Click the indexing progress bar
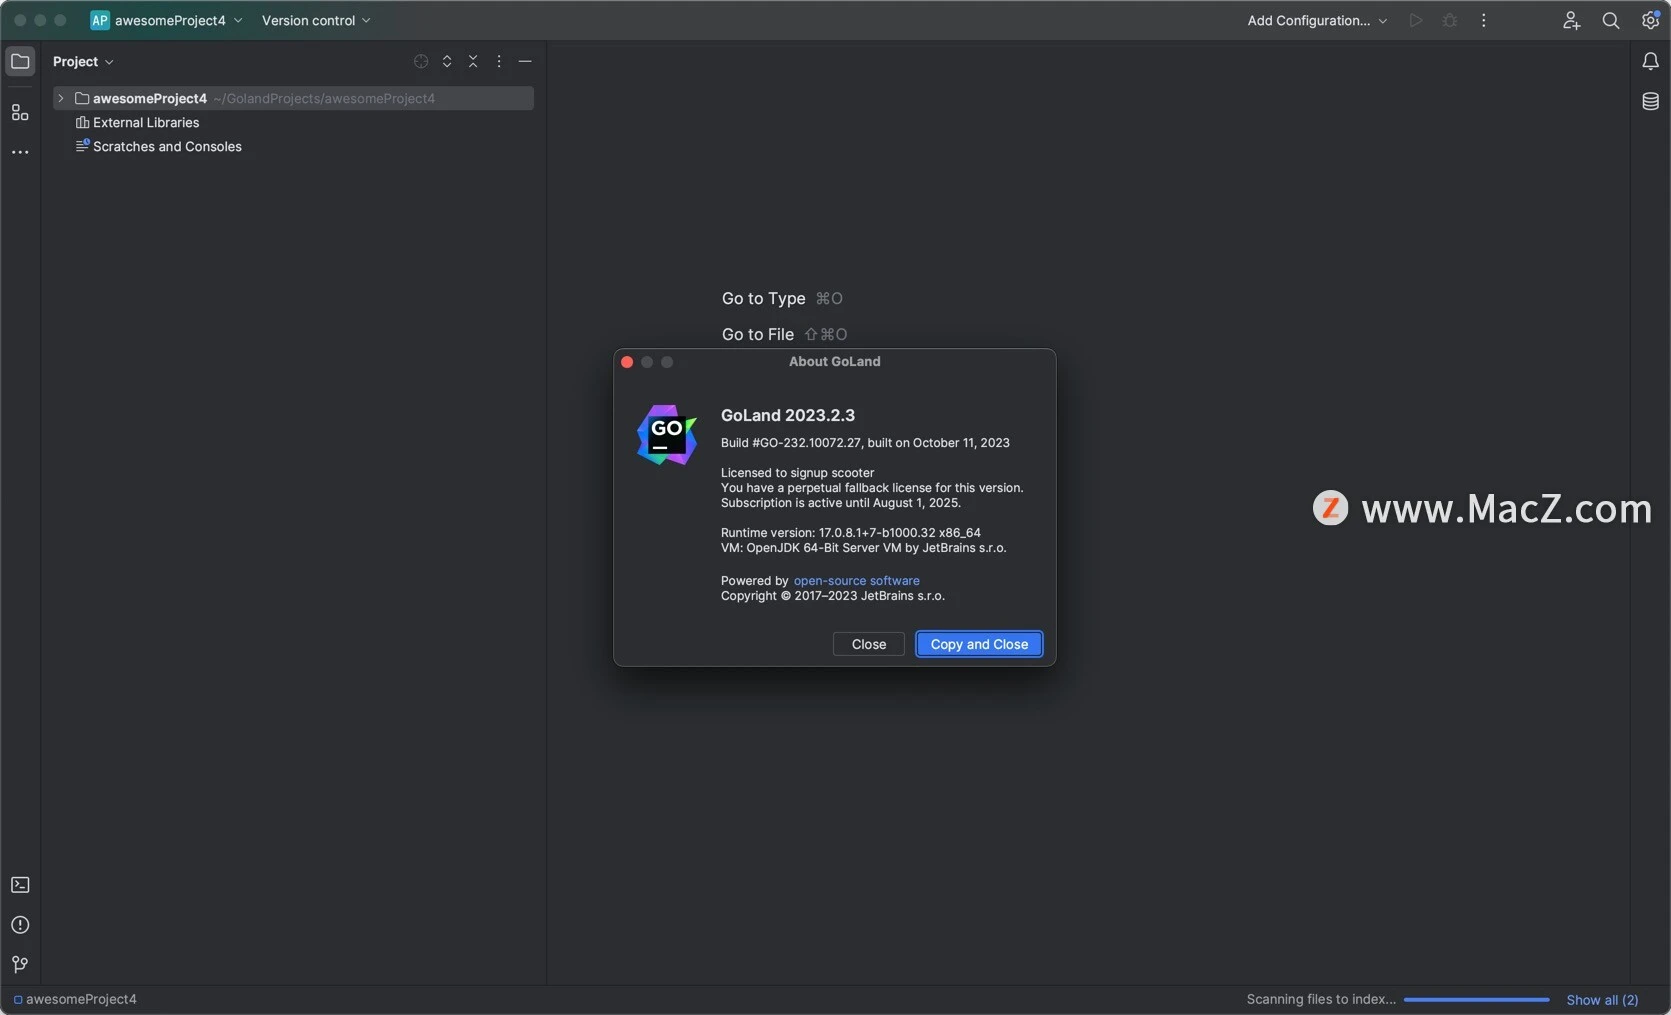1671x1015 pixels. pyautogui.click(x=1476, y=999)
